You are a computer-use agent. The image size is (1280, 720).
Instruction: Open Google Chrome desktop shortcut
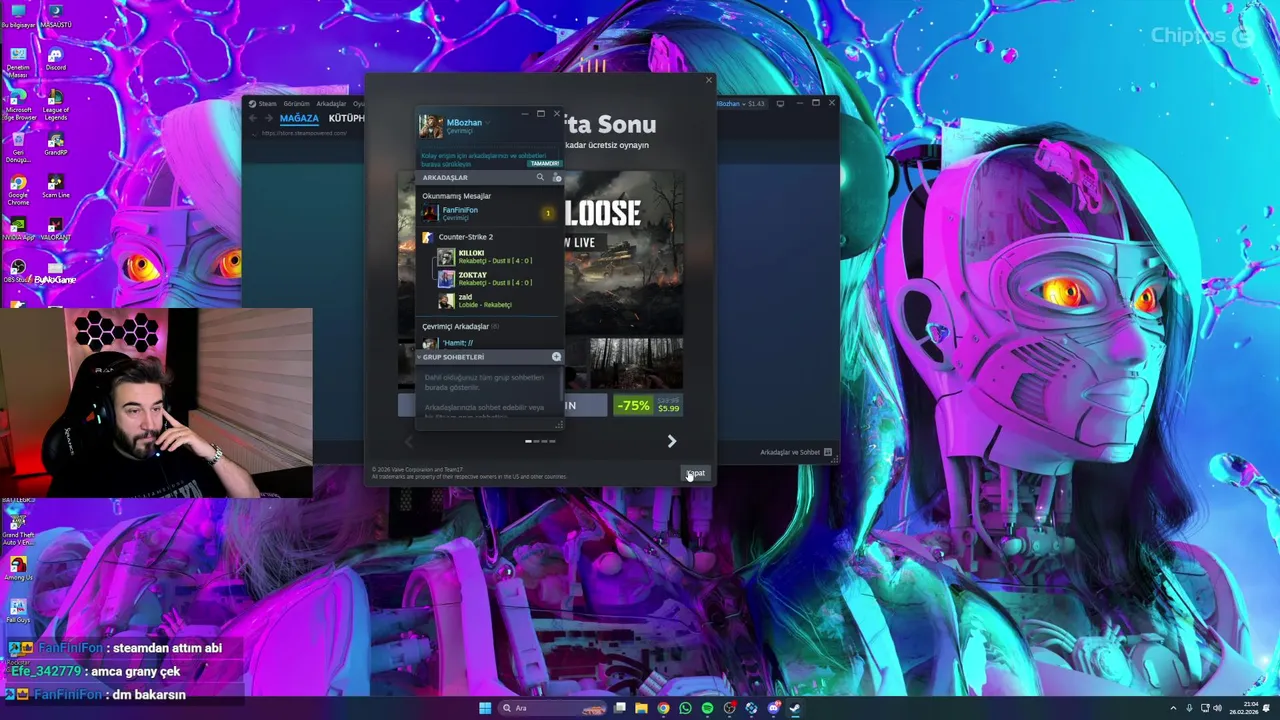click(x=17, y=191)
